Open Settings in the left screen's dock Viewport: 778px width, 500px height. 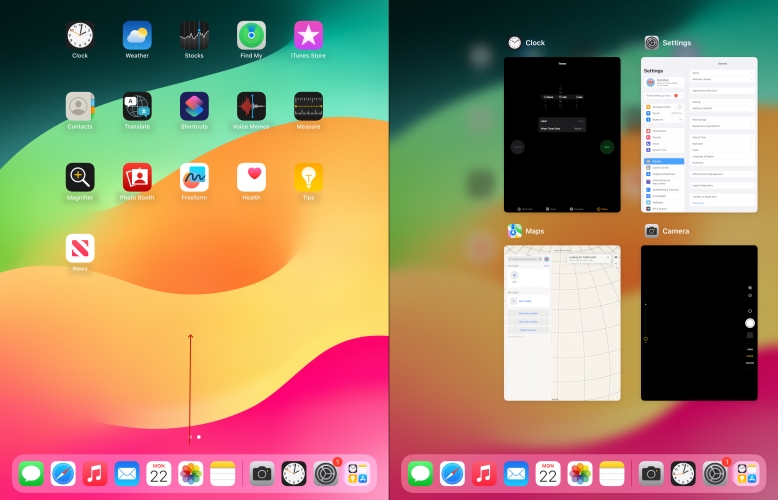(x=326, y=474)
